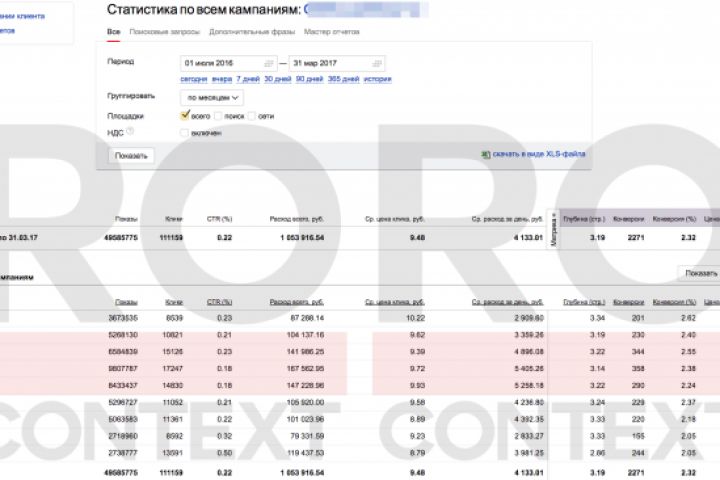Screen dimensions: 720x480
Task: Click the end date field 31 мар 2017
Action: [337, 63]
